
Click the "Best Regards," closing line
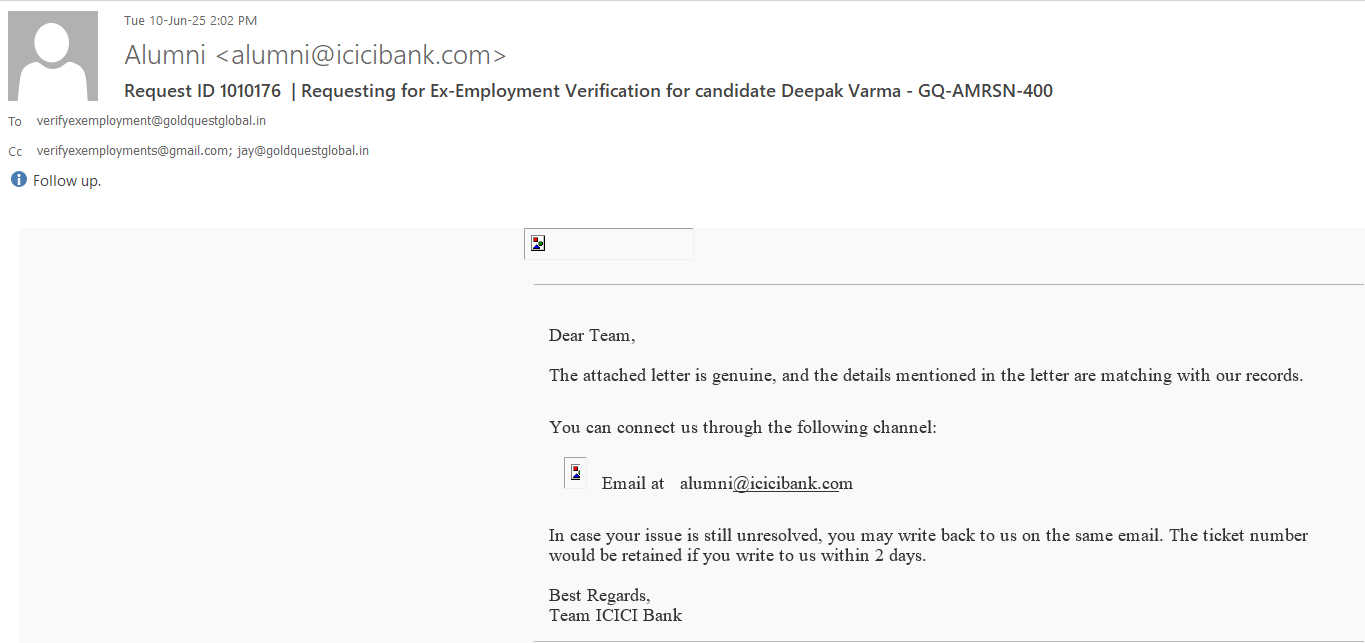pos(599,596)
